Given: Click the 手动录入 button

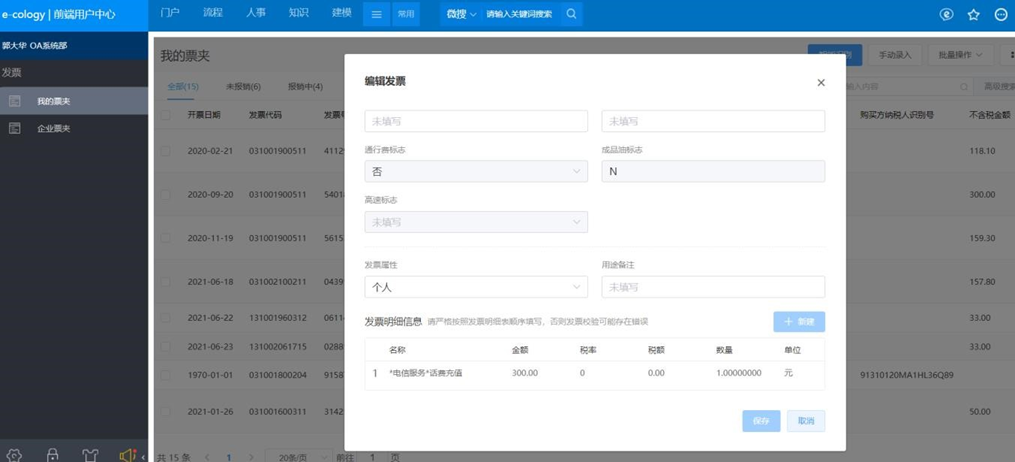Looking at the screenshot, I should click(x=895, y=55).
